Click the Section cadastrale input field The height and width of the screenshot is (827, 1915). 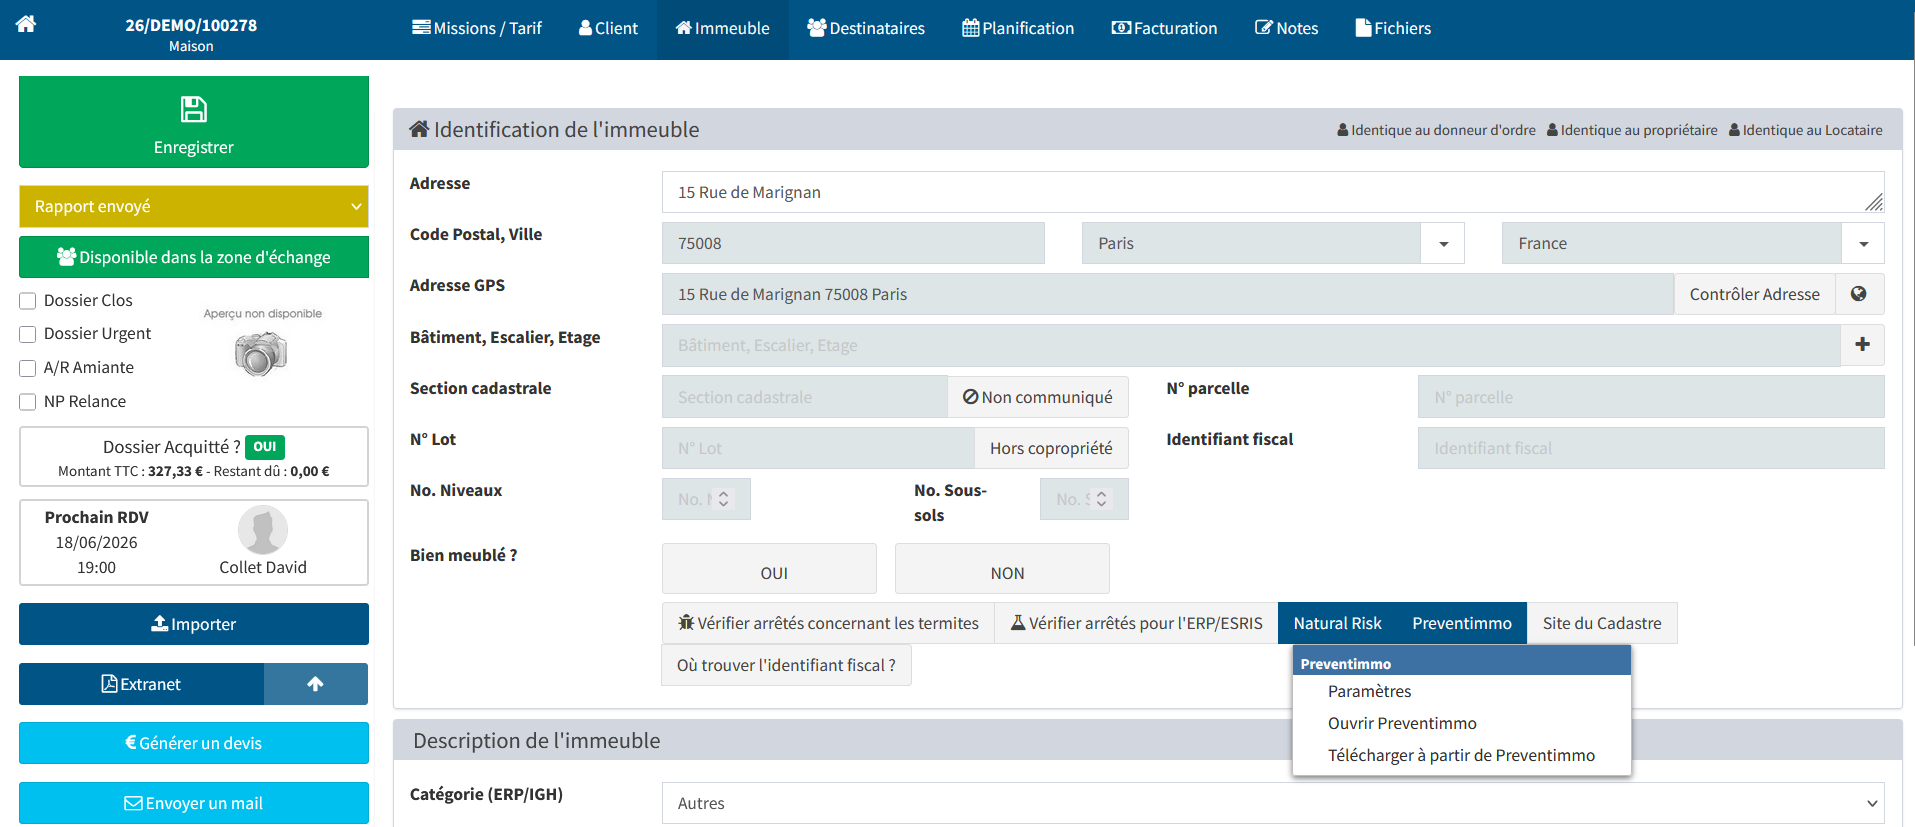[805, 397]
